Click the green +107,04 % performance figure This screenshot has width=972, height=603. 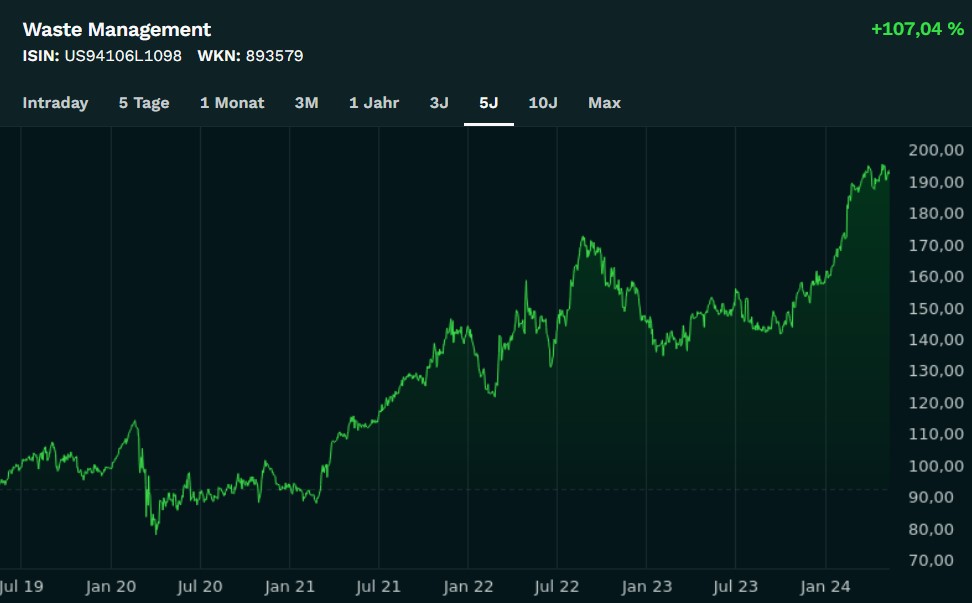coord(916,29)
